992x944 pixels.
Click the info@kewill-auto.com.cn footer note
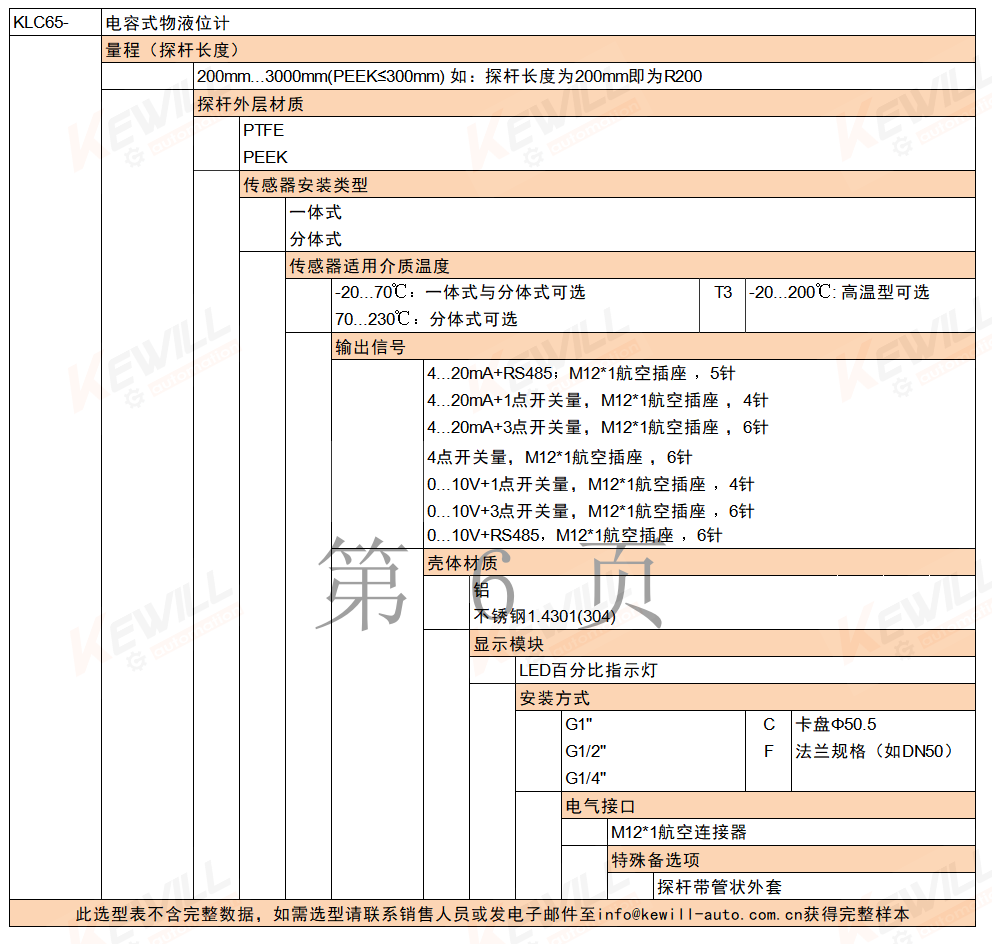pyautogui.click(x=492, y=914)
